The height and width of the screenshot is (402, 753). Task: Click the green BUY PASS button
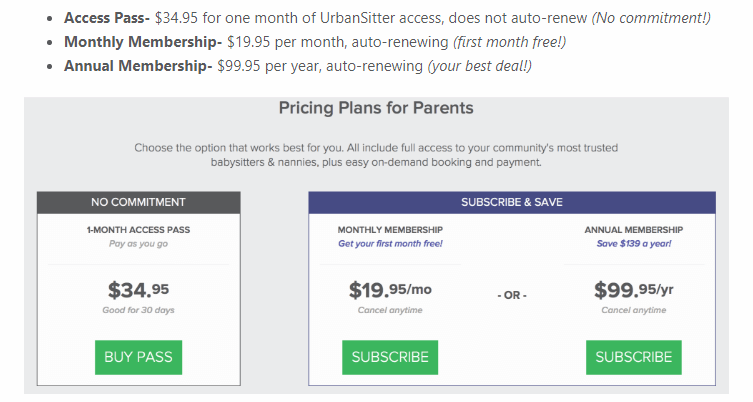(138, 357)
